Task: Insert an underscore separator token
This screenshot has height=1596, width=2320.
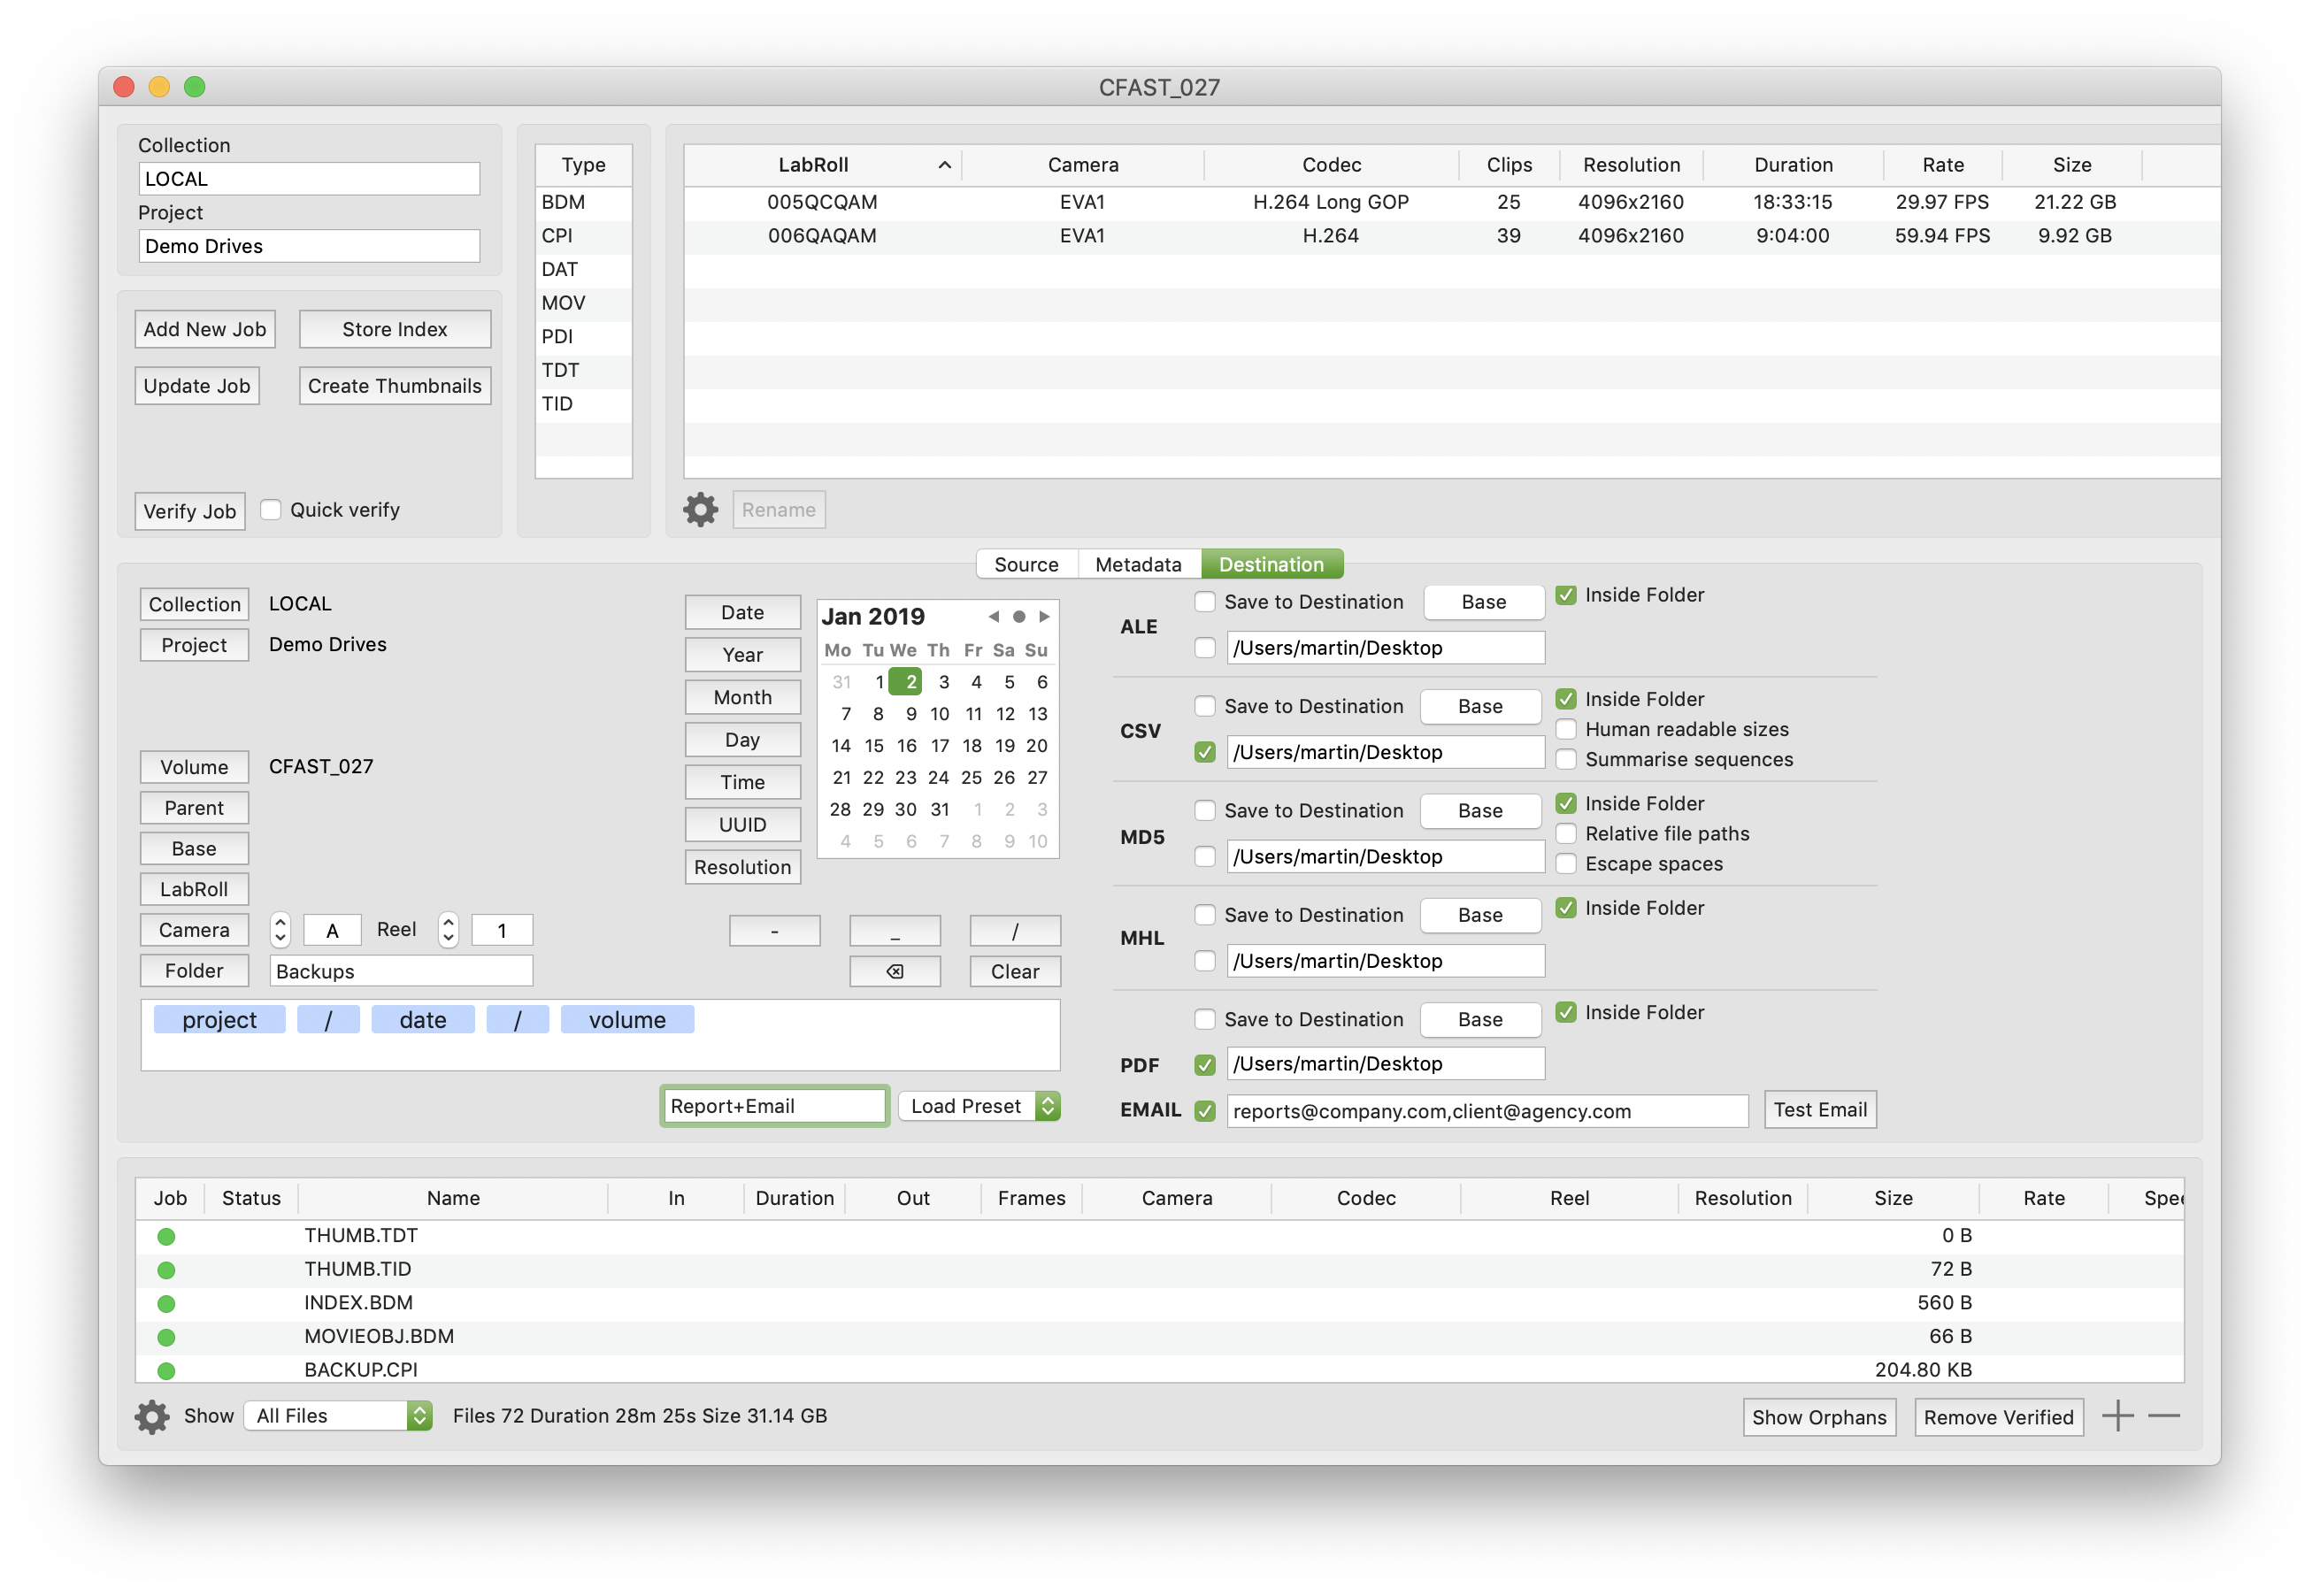Action: [x=894, y=931]
